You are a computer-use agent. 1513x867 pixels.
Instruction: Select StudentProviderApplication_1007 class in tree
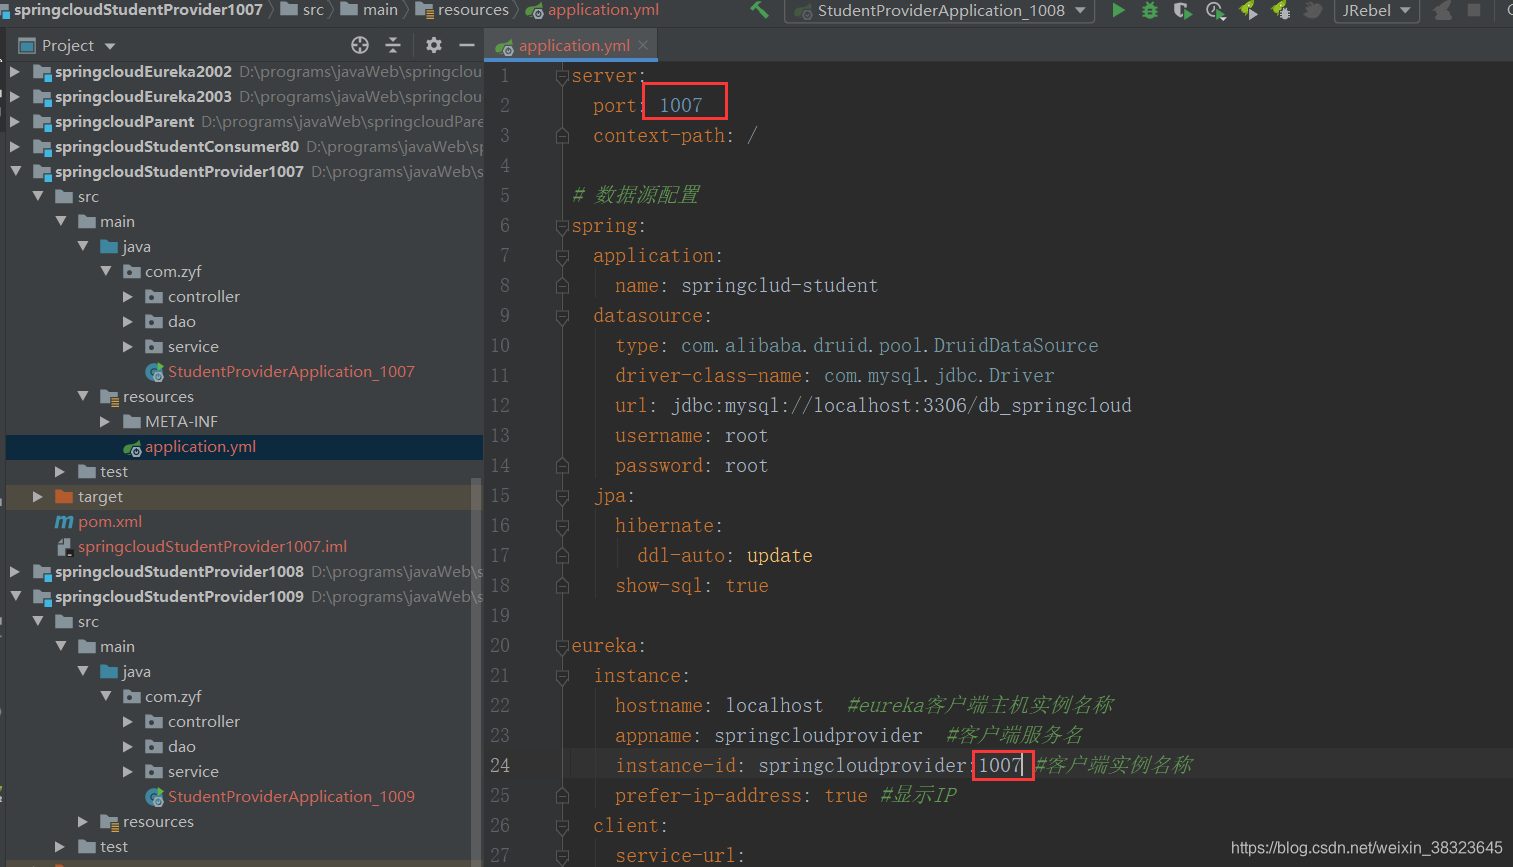[x=290, y=371]
